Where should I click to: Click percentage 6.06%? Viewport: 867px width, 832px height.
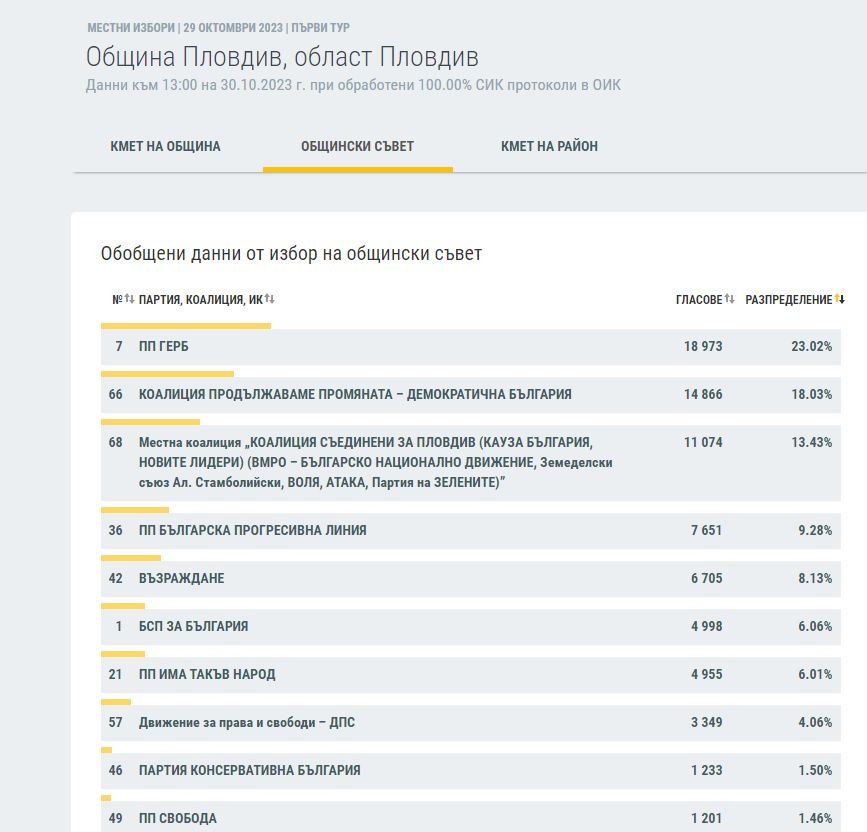[815, 626]
